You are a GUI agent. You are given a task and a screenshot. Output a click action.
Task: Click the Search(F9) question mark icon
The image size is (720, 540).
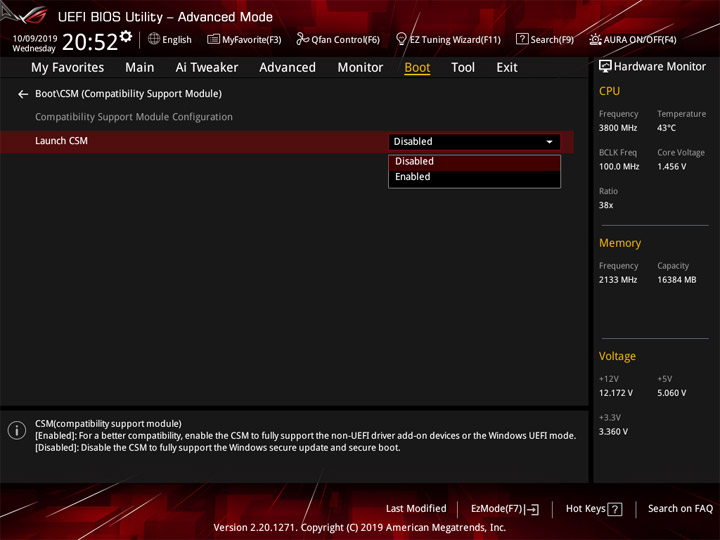(522, 39)
